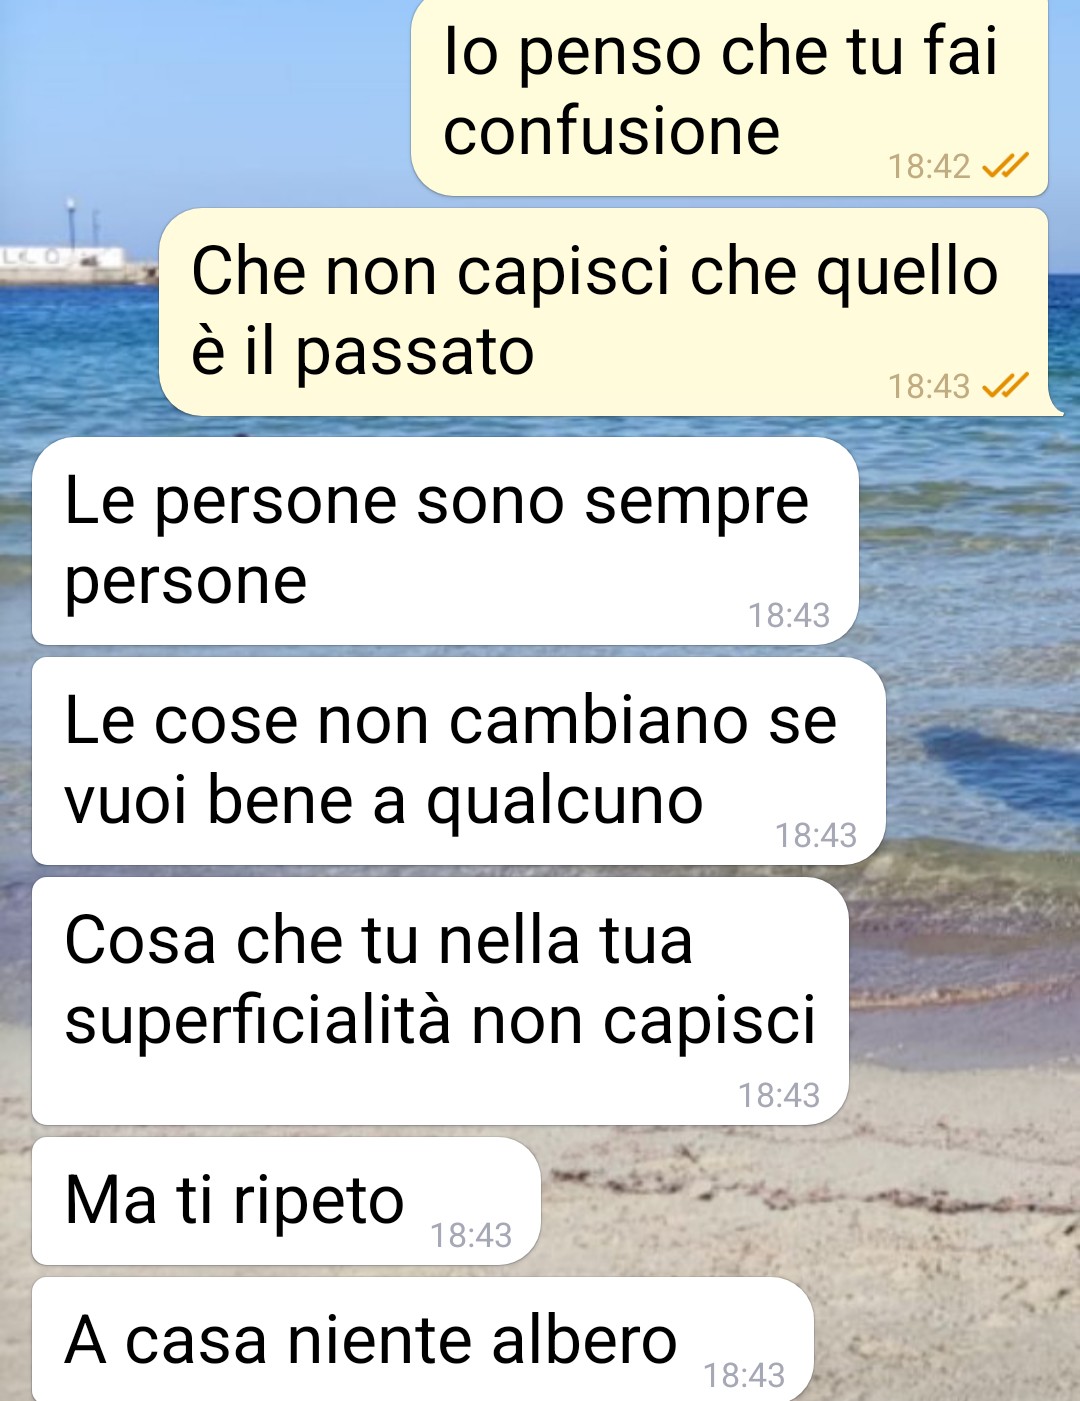Viewport: 1080px width, 1401px height.
Task: Tap the 18:43 timestamp on the passato message
Action: point(929,386)
